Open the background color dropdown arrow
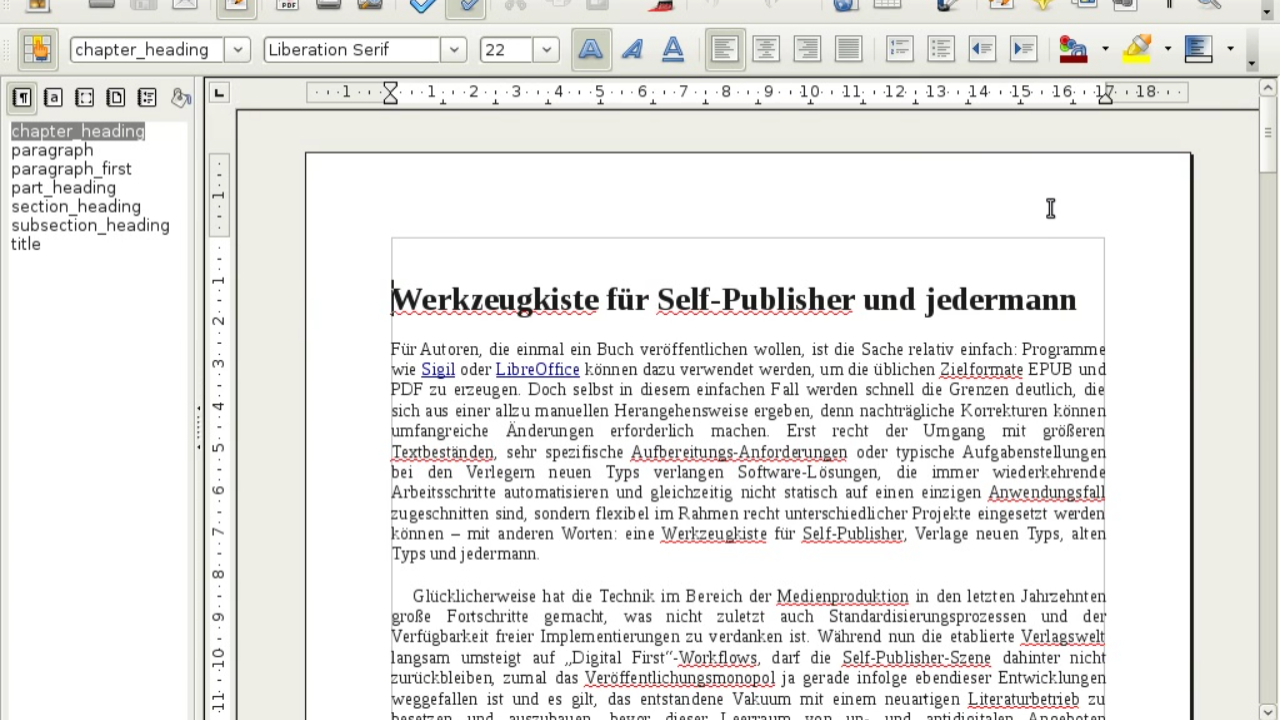This screenshot has width=1280, height=720. pos(1230,49)
